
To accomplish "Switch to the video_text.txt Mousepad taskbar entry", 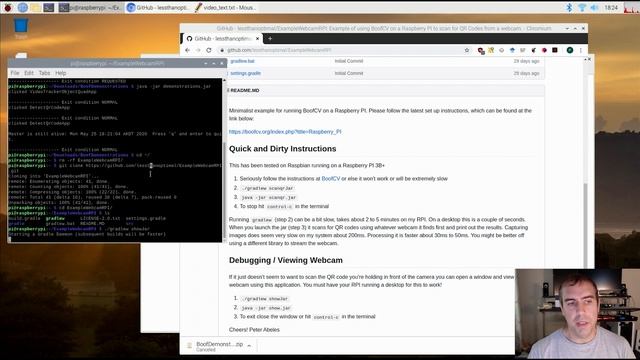I will click(225, 7).
